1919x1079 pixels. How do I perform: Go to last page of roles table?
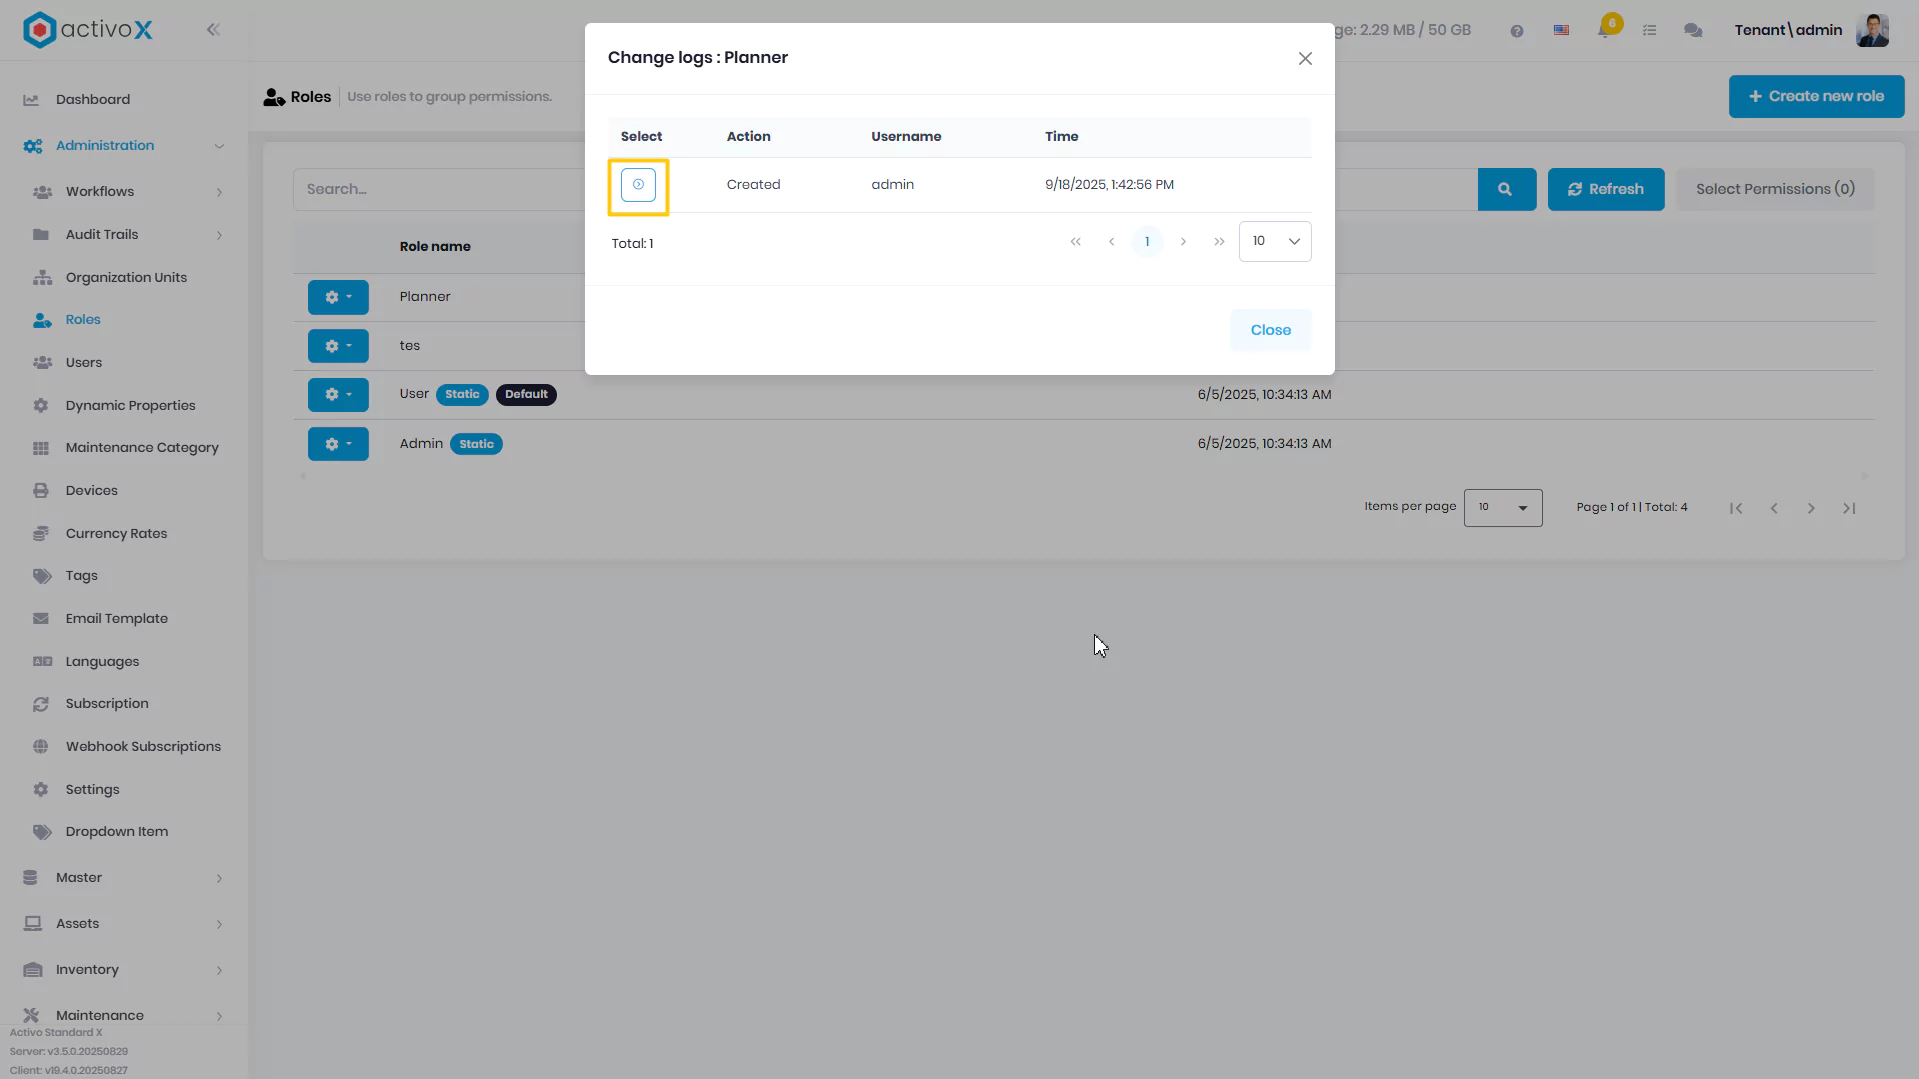[x=1849, y=509]
